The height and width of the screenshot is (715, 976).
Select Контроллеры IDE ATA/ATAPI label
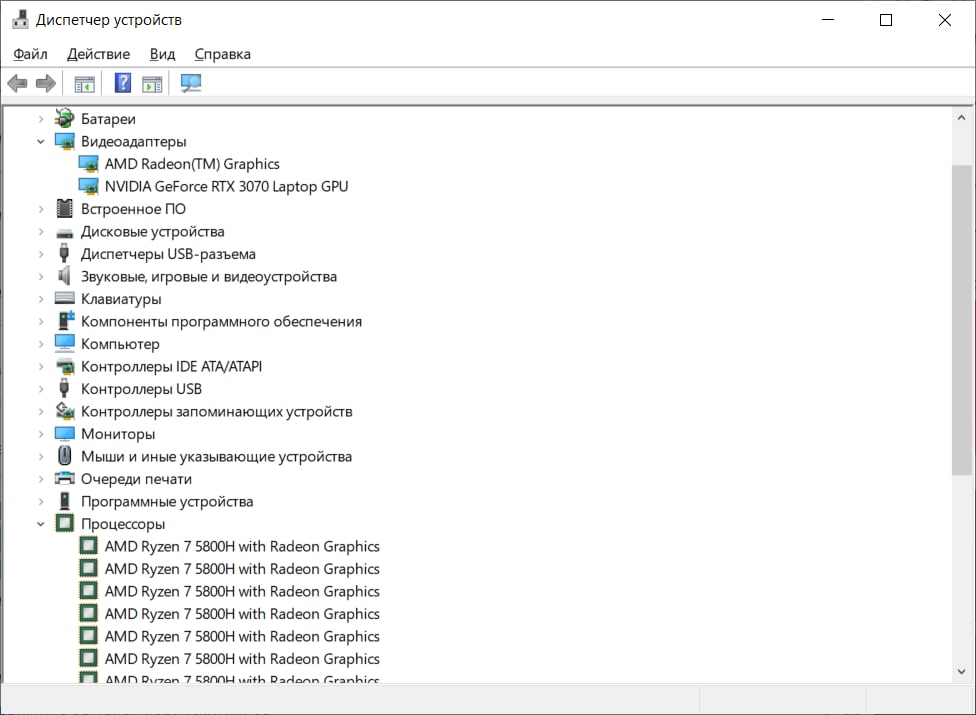[171, 366]
